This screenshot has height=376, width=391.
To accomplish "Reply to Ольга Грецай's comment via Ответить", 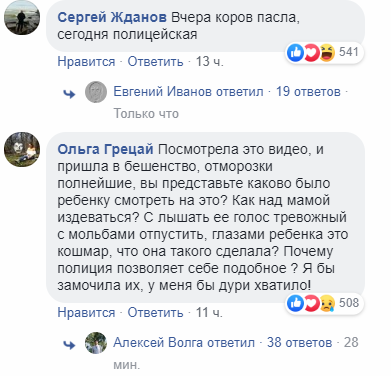I will (x=155, y=313).
